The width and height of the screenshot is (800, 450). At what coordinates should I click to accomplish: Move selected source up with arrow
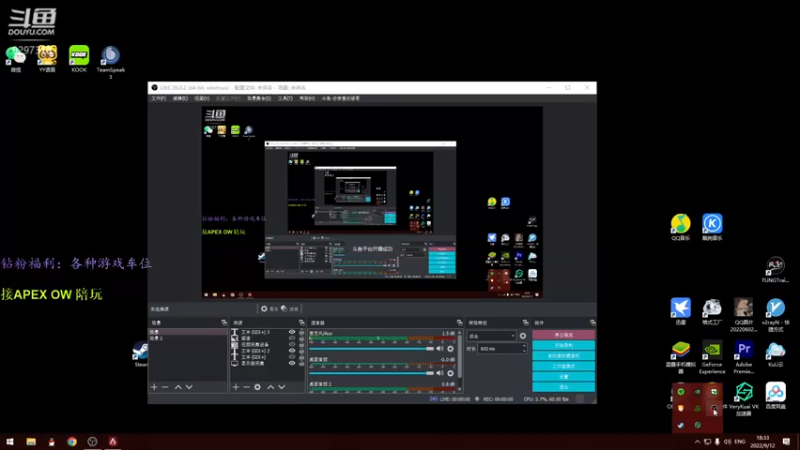(x=270, y=387)
